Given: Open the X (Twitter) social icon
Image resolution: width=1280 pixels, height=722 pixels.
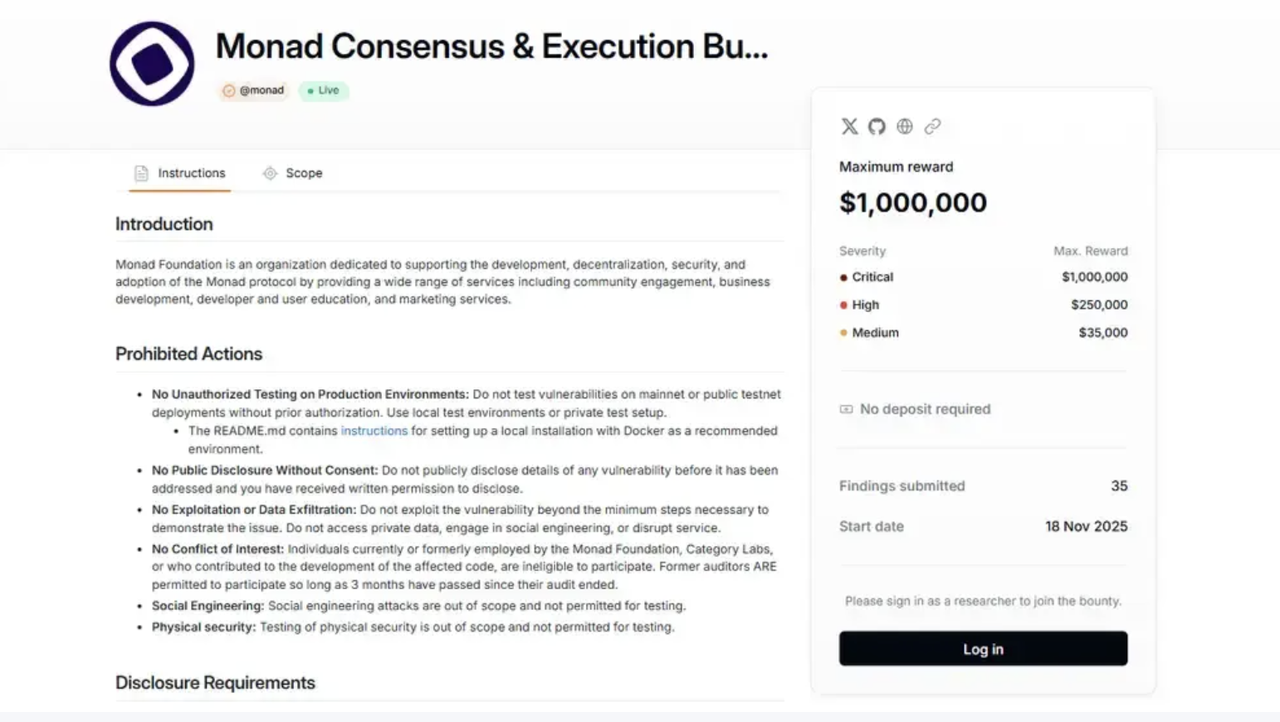Looking at the screenshot, I should pos(849,126).
